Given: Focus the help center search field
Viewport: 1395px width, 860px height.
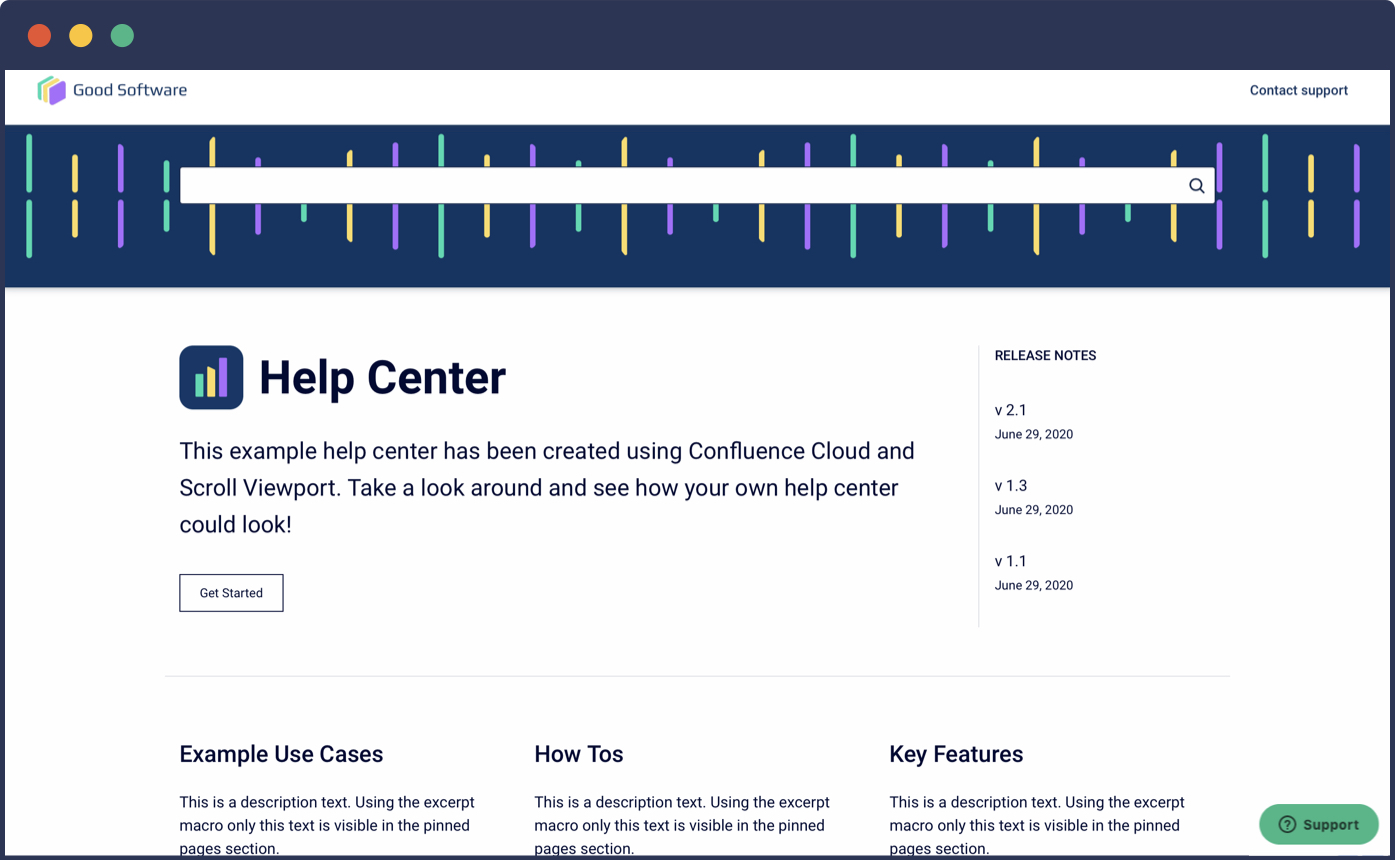Looking at the screenshot, I should point(697,186).
